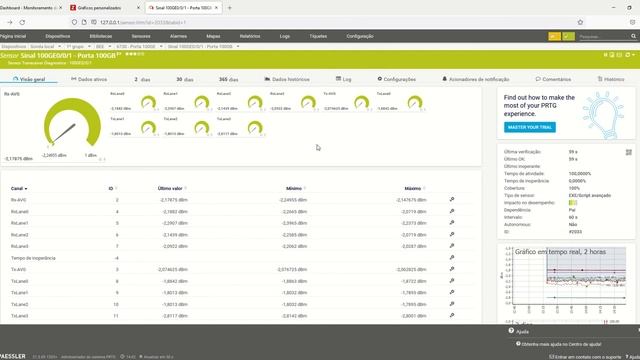The height and width of the screenshot is (360, 640).
Task: Set the sensor priority stars rating
Action: (134, 54)
